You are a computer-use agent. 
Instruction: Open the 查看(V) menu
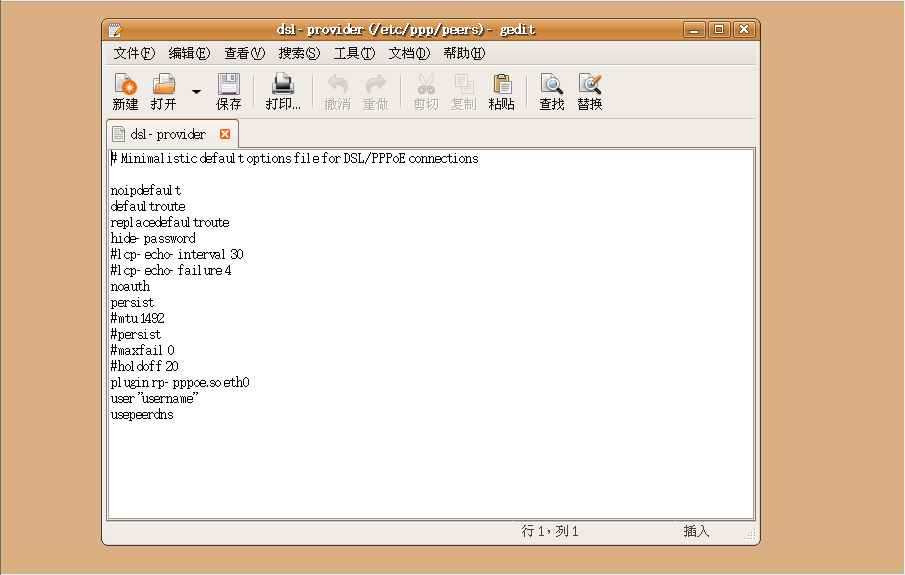click(x=244, y=53)
